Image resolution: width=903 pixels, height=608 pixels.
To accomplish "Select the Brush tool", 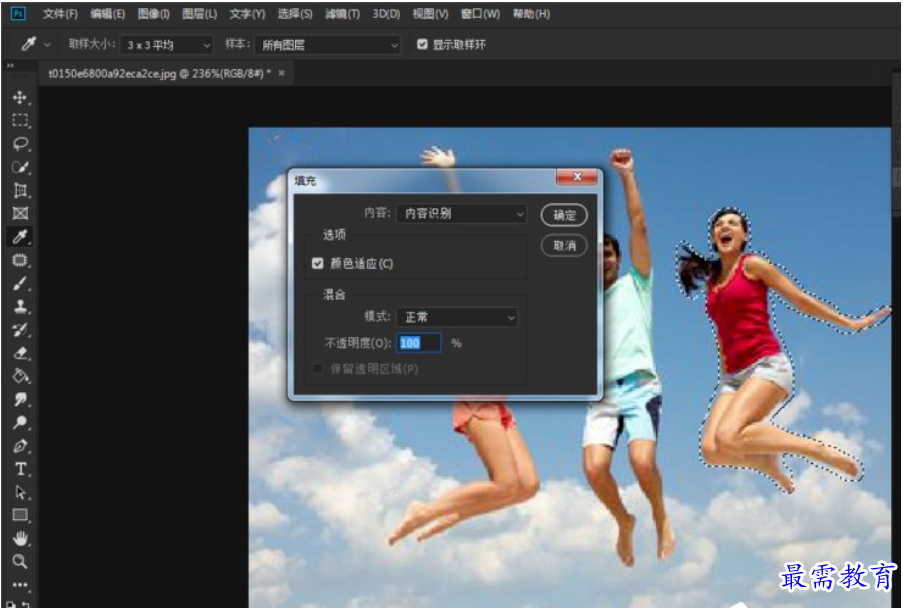I will [x=20, y=283].
